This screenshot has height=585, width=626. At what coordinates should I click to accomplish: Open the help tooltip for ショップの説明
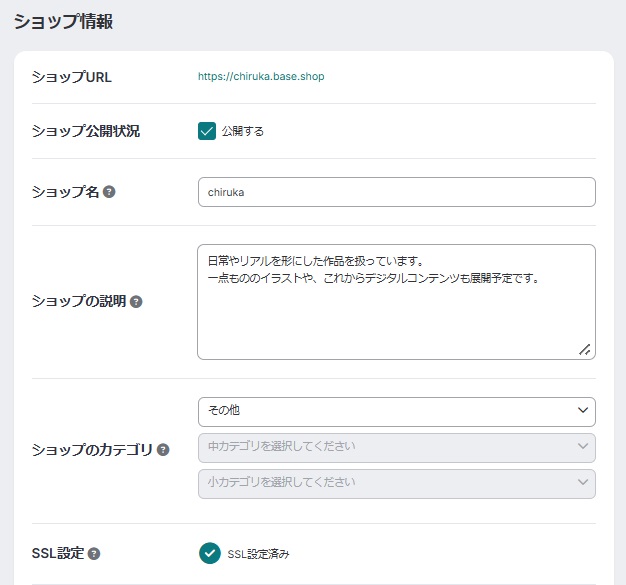click(x=136, y=301)
